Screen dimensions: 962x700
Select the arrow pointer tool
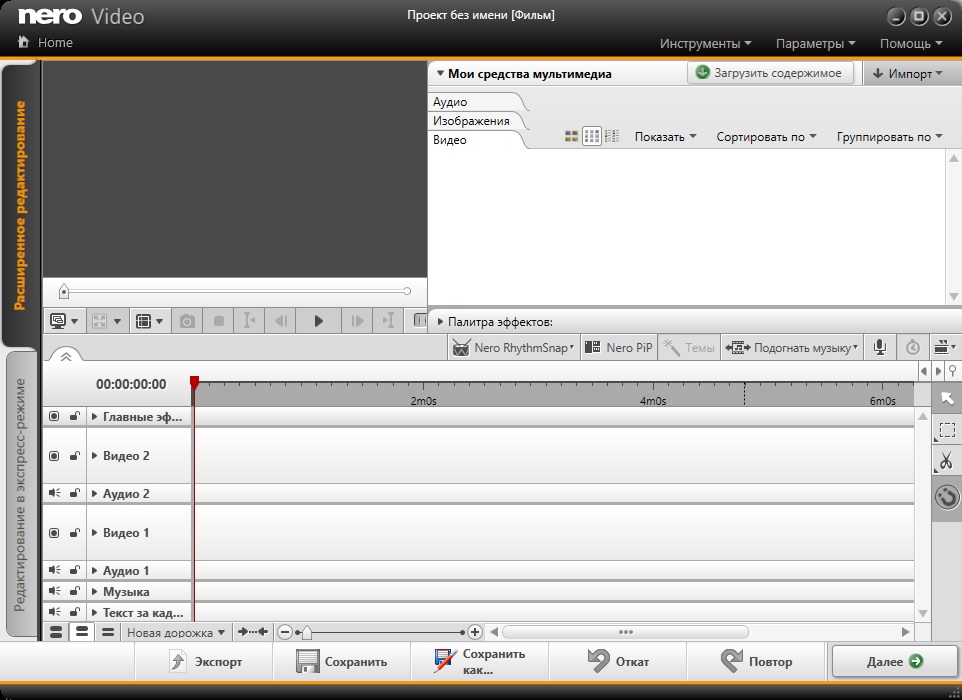pos(947,399)
